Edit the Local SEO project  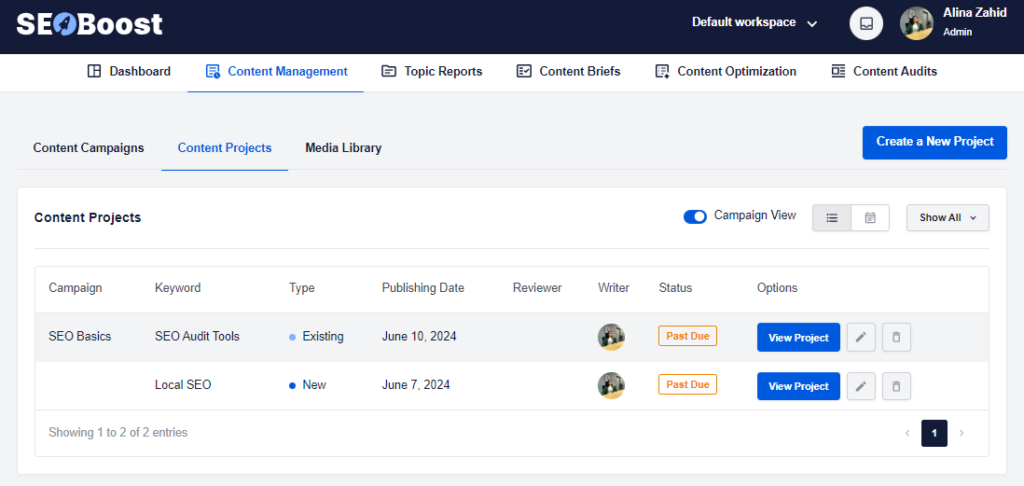pos(861,386)
